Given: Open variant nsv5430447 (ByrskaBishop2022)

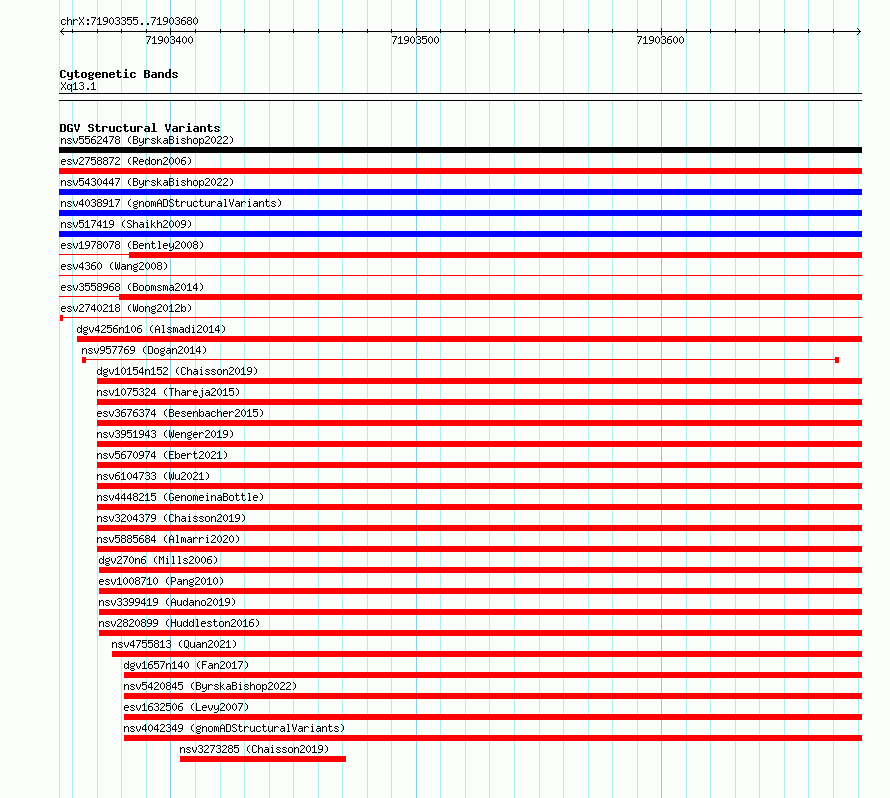Looking at the screenshot, I should [147, 182].
